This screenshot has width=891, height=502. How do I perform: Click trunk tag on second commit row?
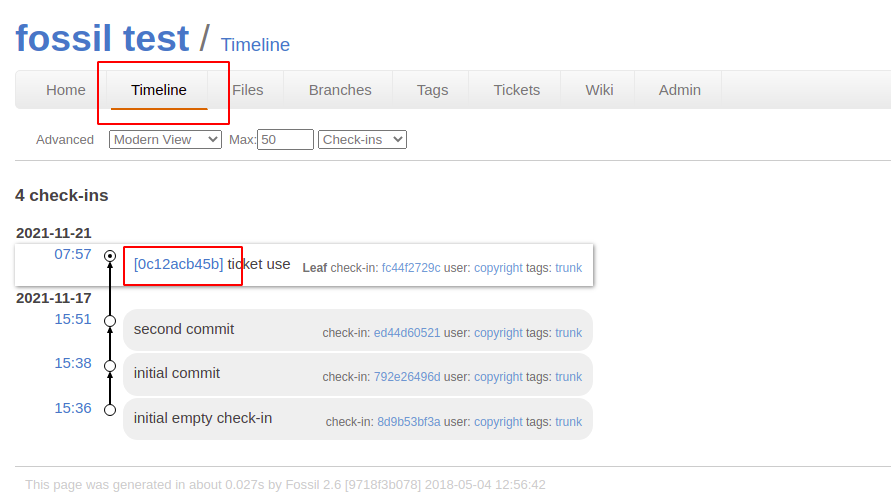coord(568,333)
